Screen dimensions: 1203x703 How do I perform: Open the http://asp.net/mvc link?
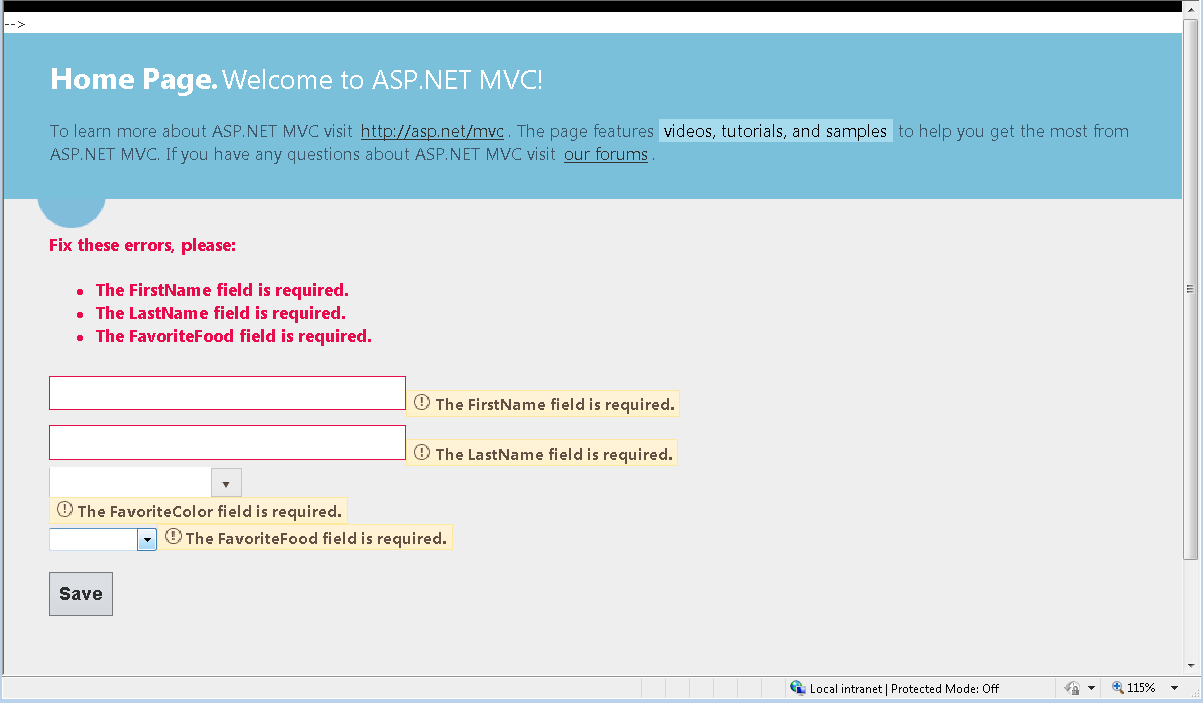point(432,131)
